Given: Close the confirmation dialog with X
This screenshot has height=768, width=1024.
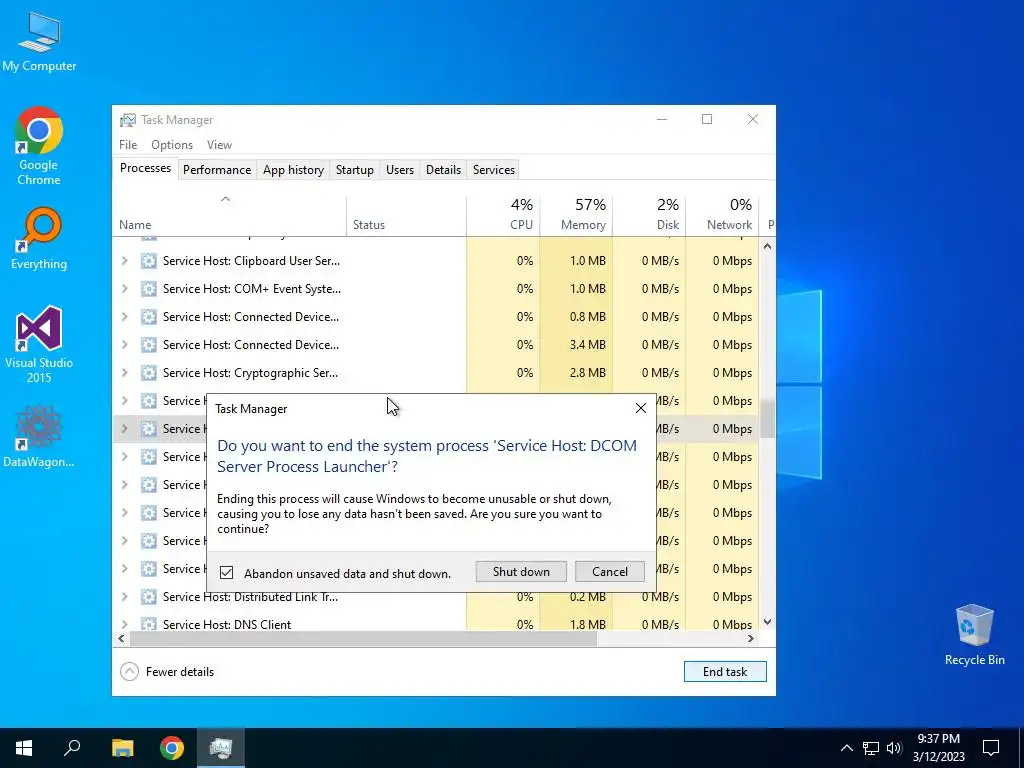Looking at the screenshot, I should pyautogui.click(x=641, y=408).
